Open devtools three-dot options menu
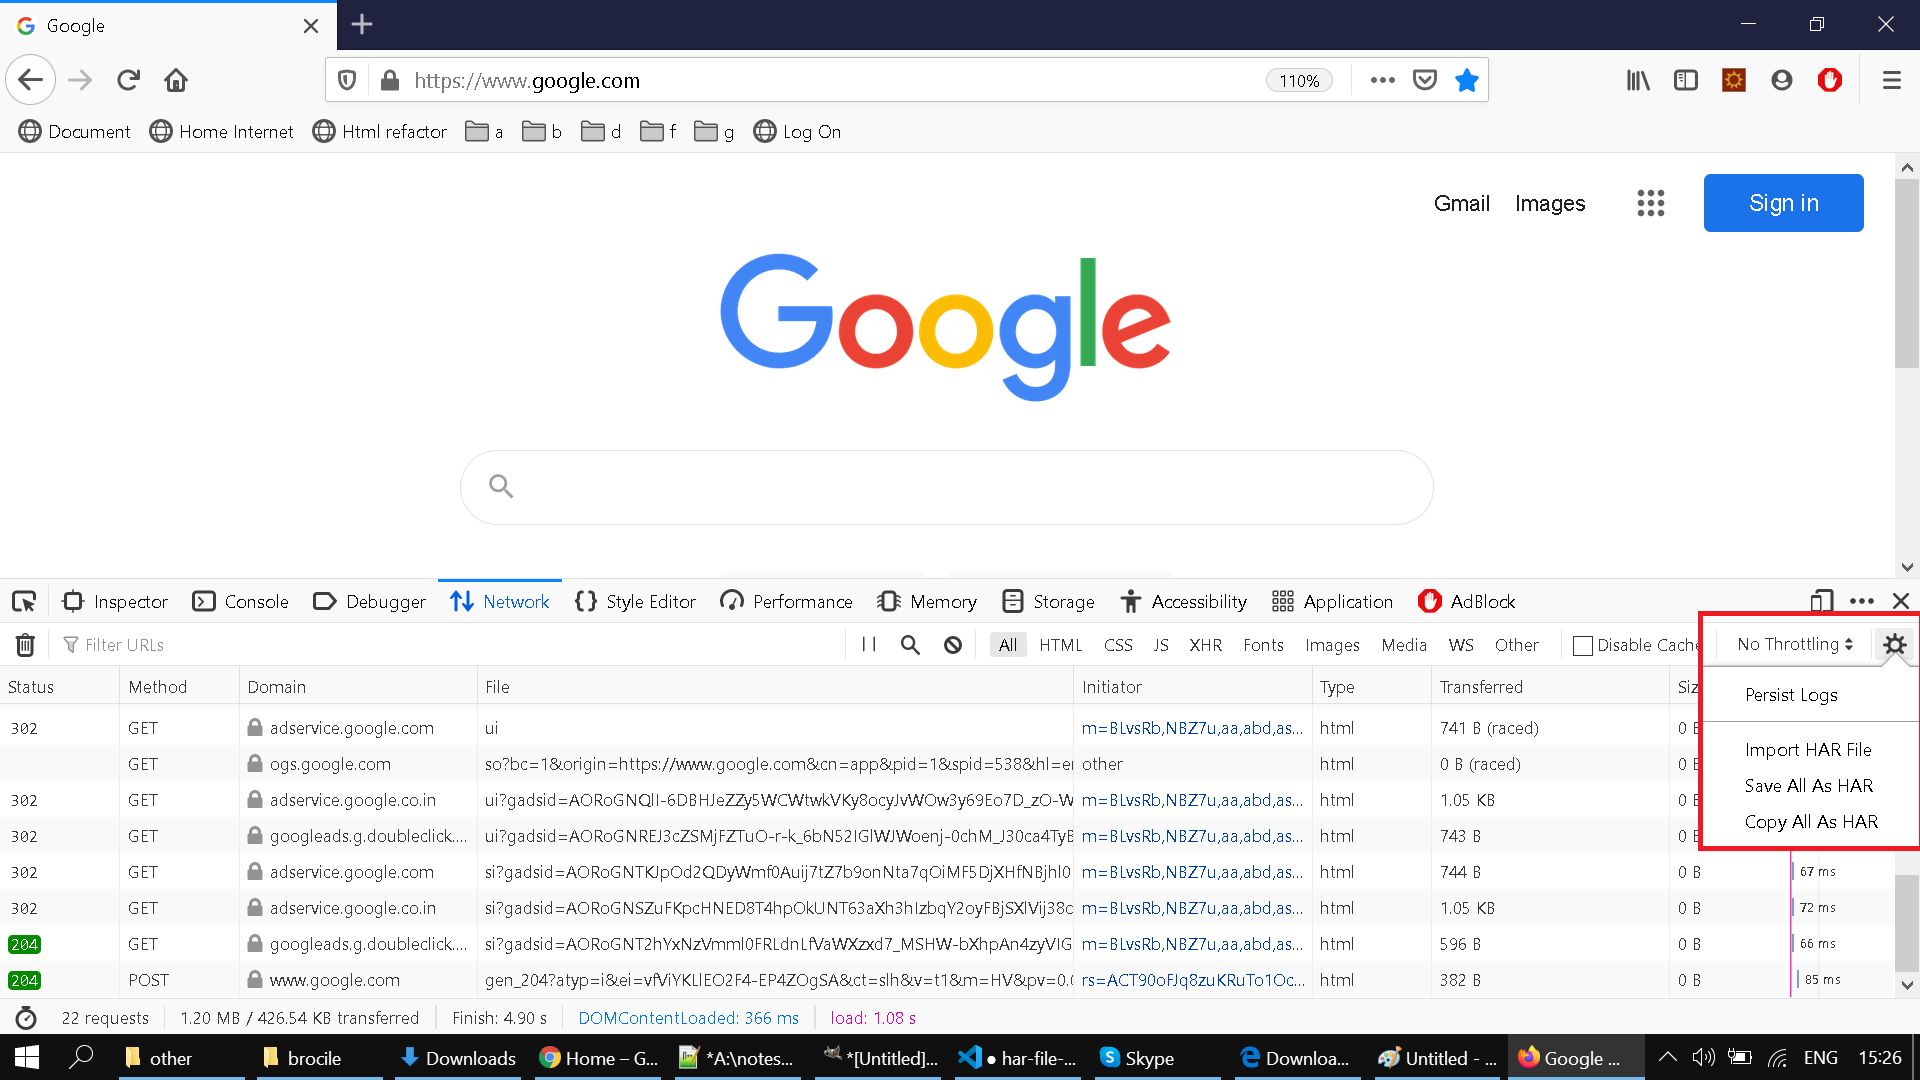 pyautogui.click(x=1862, y=602)
